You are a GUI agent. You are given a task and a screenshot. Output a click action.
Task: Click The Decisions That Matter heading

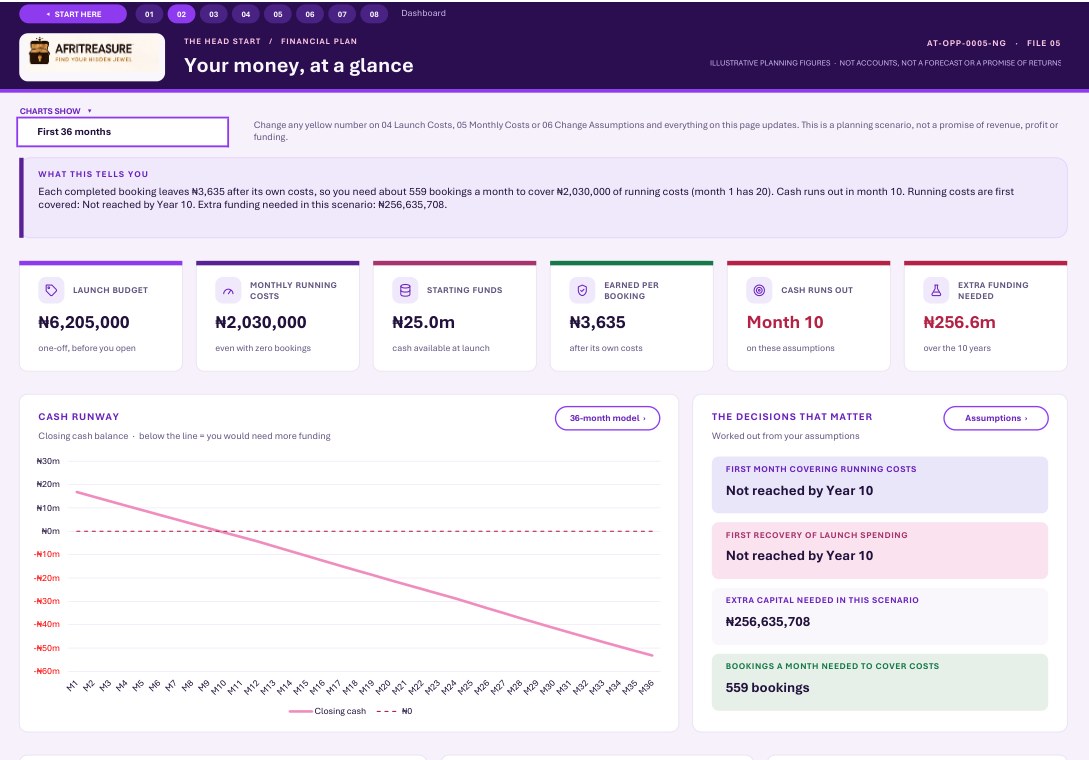click(792, 417)
